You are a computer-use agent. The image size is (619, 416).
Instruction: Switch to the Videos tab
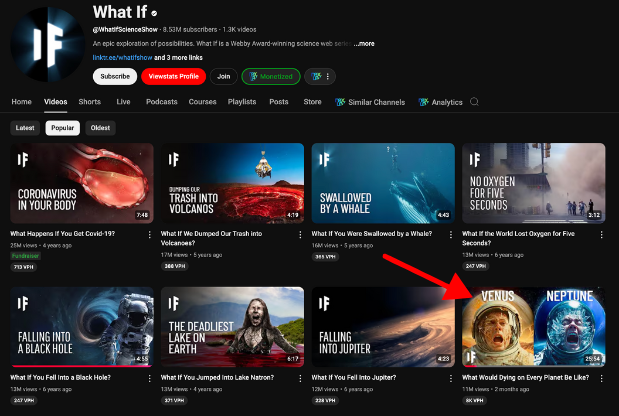point(56,102)
